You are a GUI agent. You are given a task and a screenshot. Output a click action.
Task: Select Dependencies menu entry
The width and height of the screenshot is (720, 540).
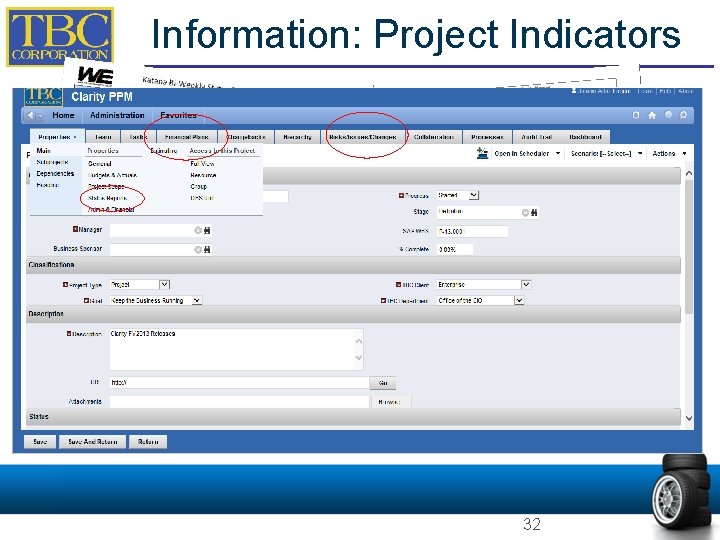[x=55, y=174]
